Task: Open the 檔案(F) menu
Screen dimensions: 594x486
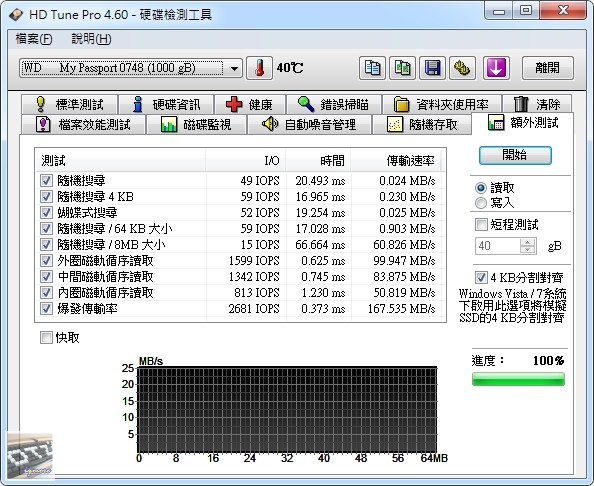Action: tap(34, 39)
